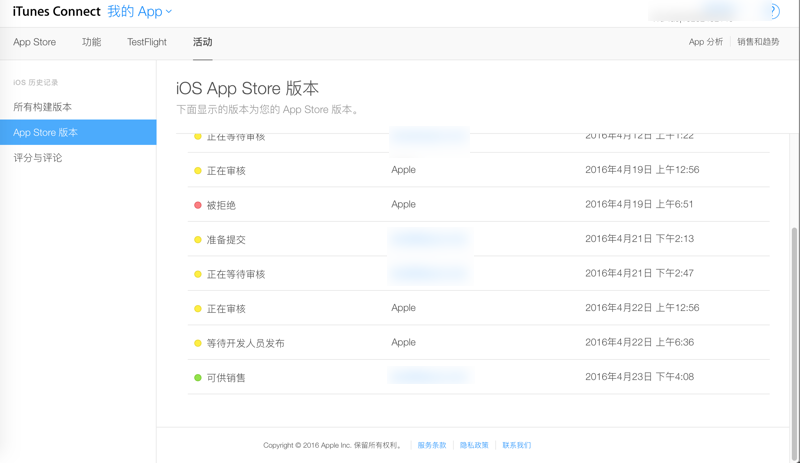
Task: Click Apple in the 被拒绝 row
Action: pos(404,204)
